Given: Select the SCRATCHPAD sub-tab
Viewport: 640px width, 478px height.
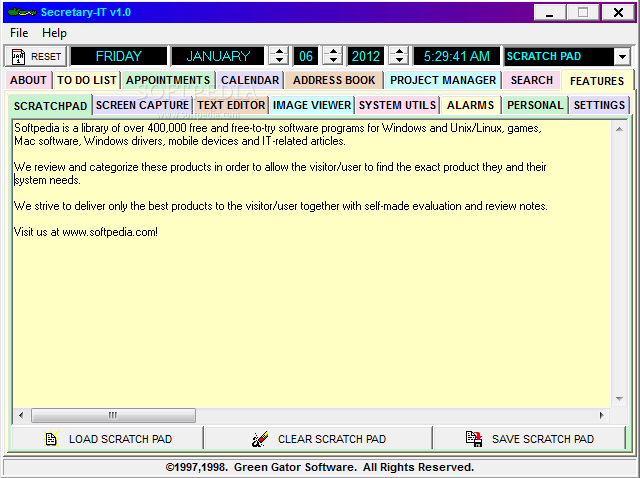Looking at the screenshot, I should [50, 106].
